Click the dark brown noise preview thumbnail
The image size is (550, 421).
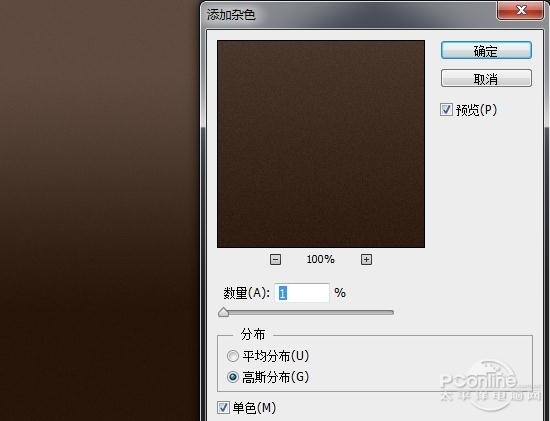click(321, 144)
